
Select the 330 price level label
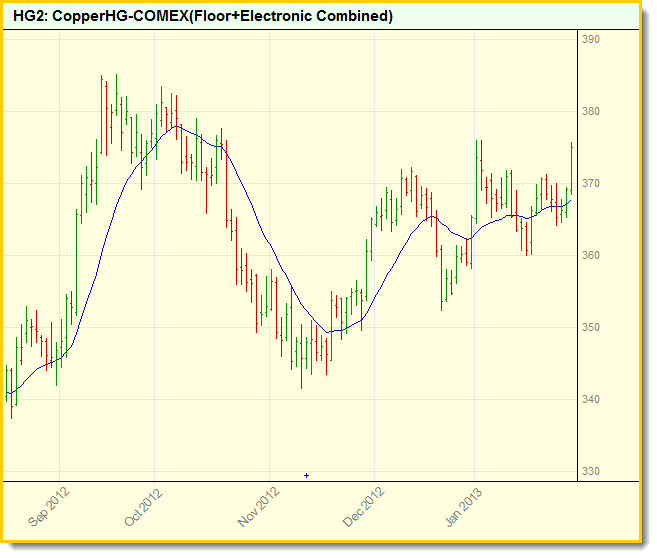click(x=590, y=471)
